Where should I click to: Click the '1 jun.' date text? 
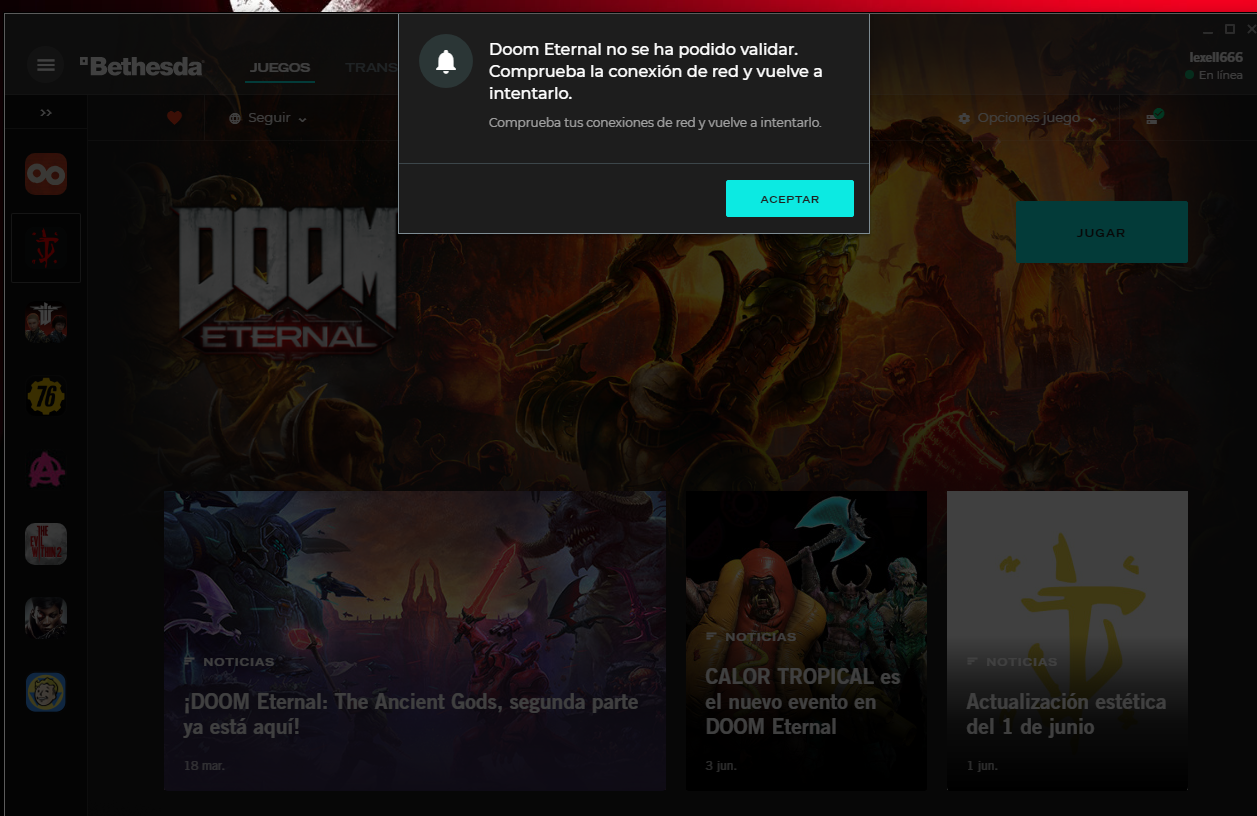982,766
